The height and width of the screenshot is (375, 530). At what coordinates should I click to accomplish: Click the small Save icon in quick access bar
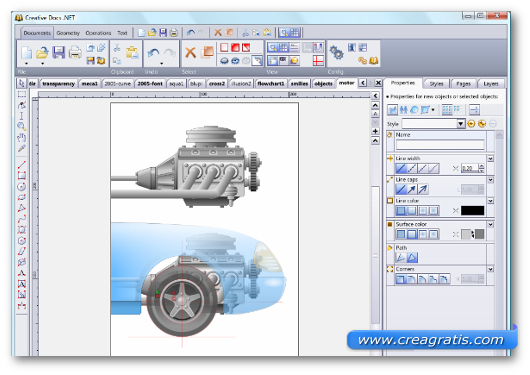click(163, 32)
